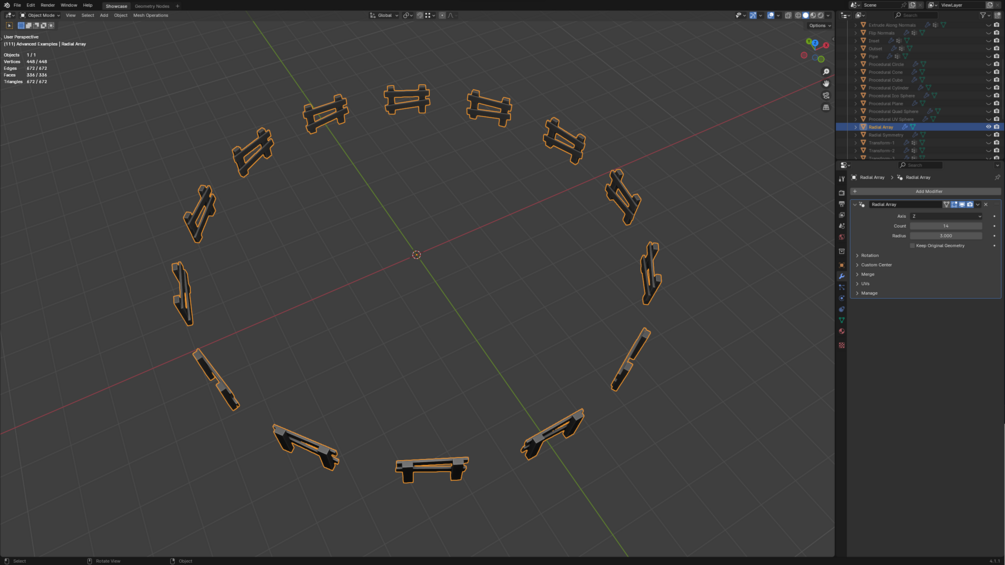The width and height of the screenshot is (1005, 565).
Task: Click the new scene icon beside Scene field
Action: (x=912, y=5)
